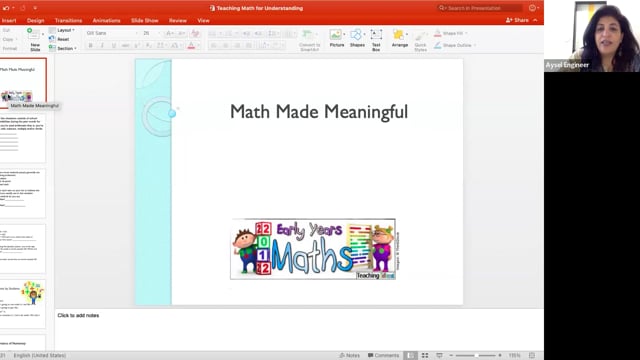This screenshot has height=360, width=640.
Task: Click the Reset slide button
Action: tap(59, 39)
